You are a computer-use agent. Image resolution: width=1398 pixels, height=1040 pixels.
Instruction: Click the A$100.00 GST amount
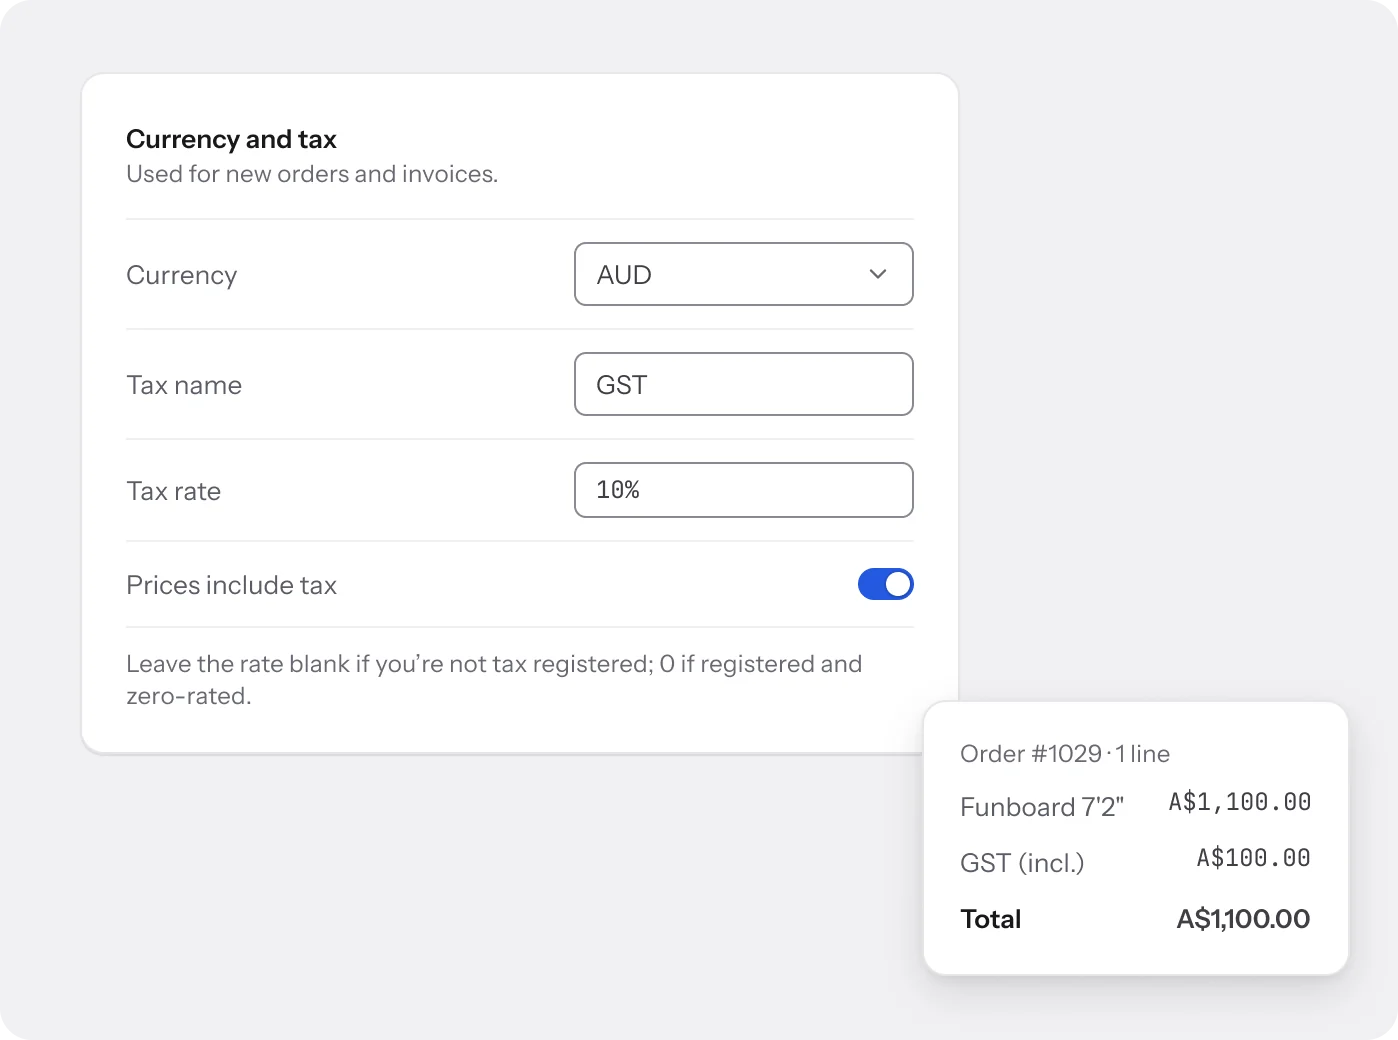pos(1254,858)
